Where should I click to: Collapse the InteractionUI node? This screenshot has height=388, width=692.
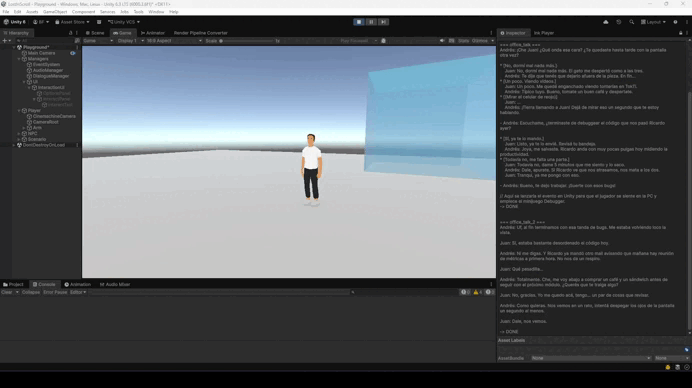[x=29, y=87]
